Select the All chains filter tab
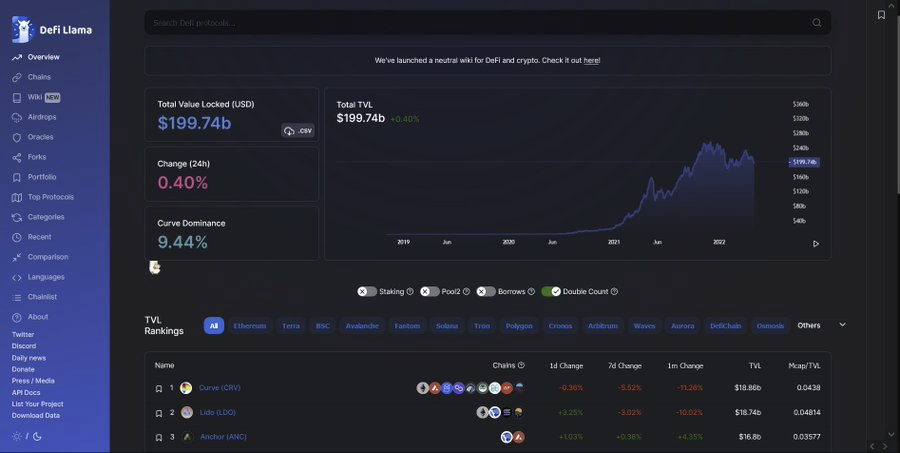 pyautogui.click(x=214, y=326)
